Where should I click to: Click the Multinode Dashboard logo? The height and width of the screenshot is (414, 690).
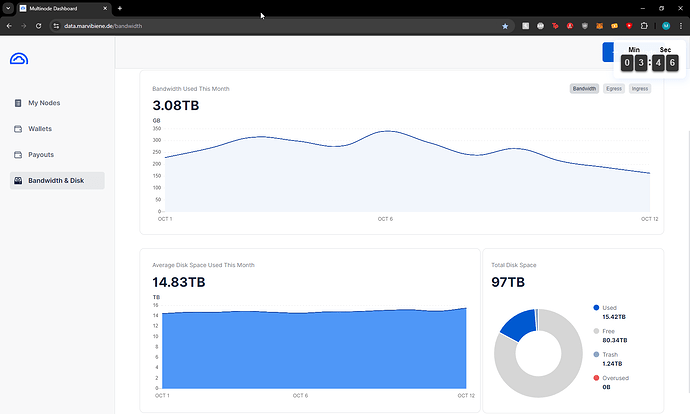[19, 59]
